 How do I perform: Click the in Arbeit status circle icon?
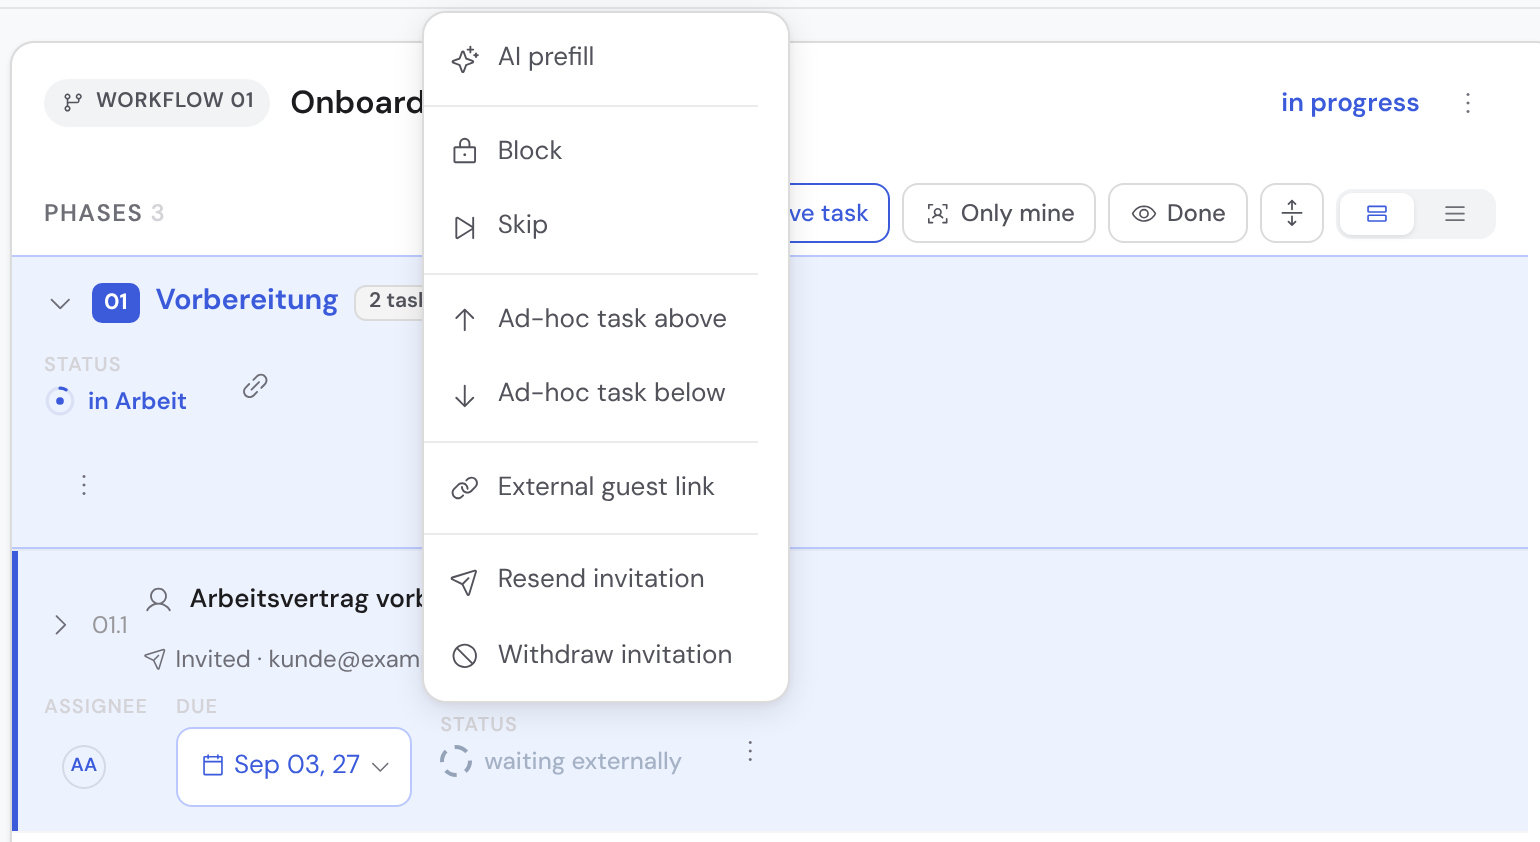[60, 401]
